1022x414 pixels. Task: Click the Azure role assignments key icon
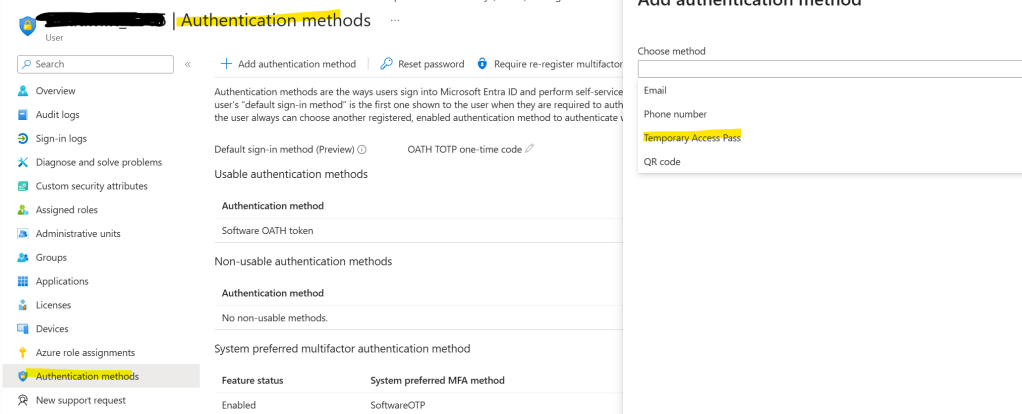click(23, 353)
